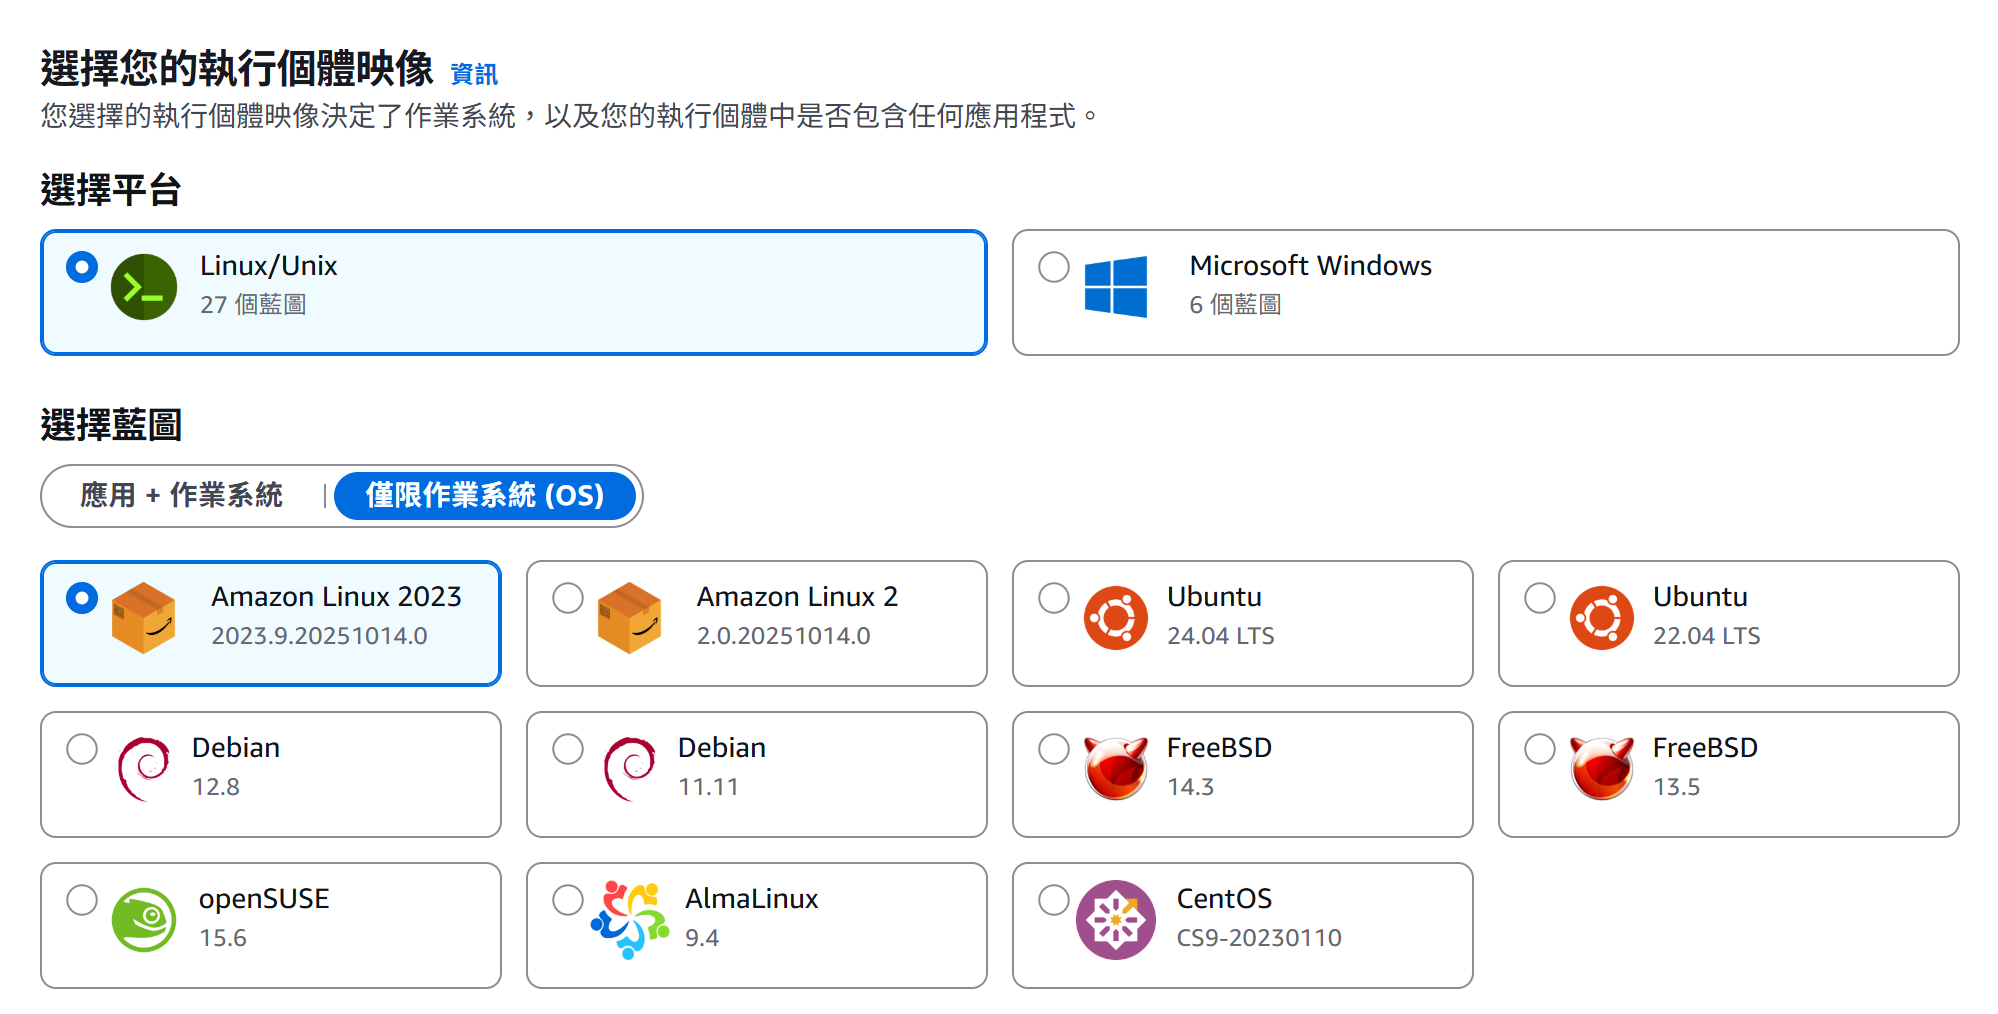
Task: Click the Amazon Linux 2 box icon
Action: click(x=629, y=618)
